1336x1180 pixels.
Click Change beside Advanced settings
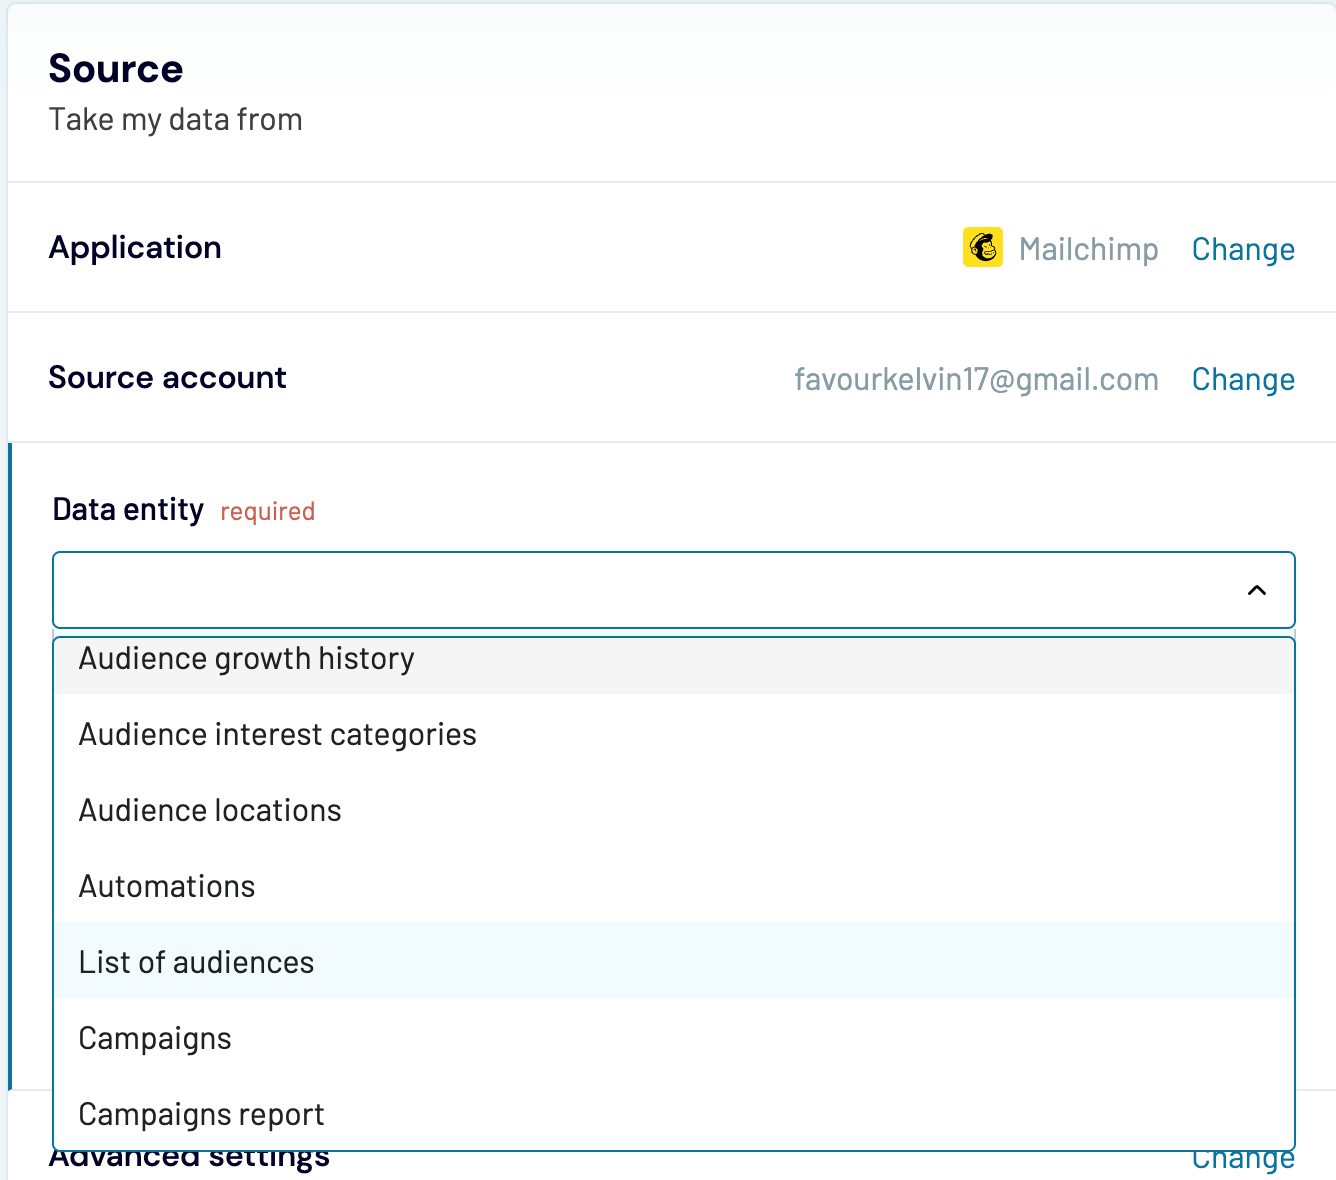click(x=1243, y=1157)
